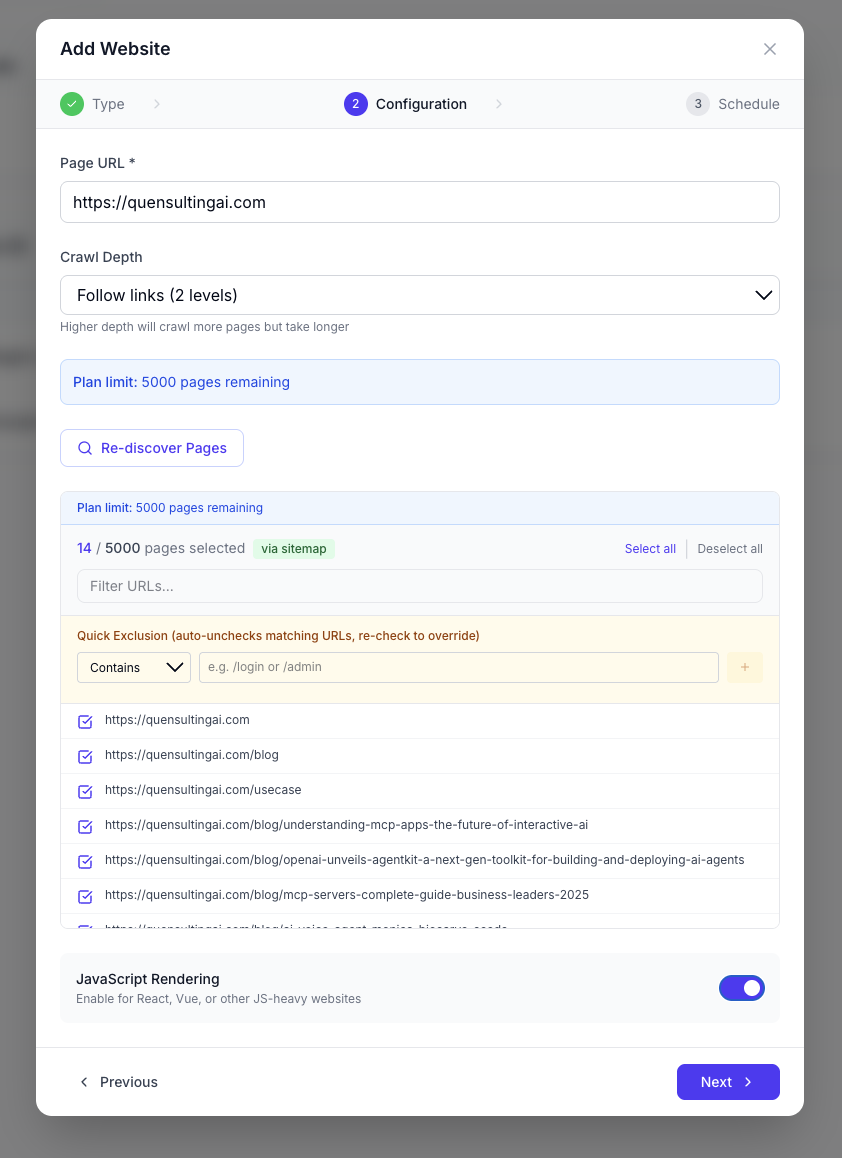
Task: Disable the JavaScript Rendering toggle
Action: [x=742, y=987]
